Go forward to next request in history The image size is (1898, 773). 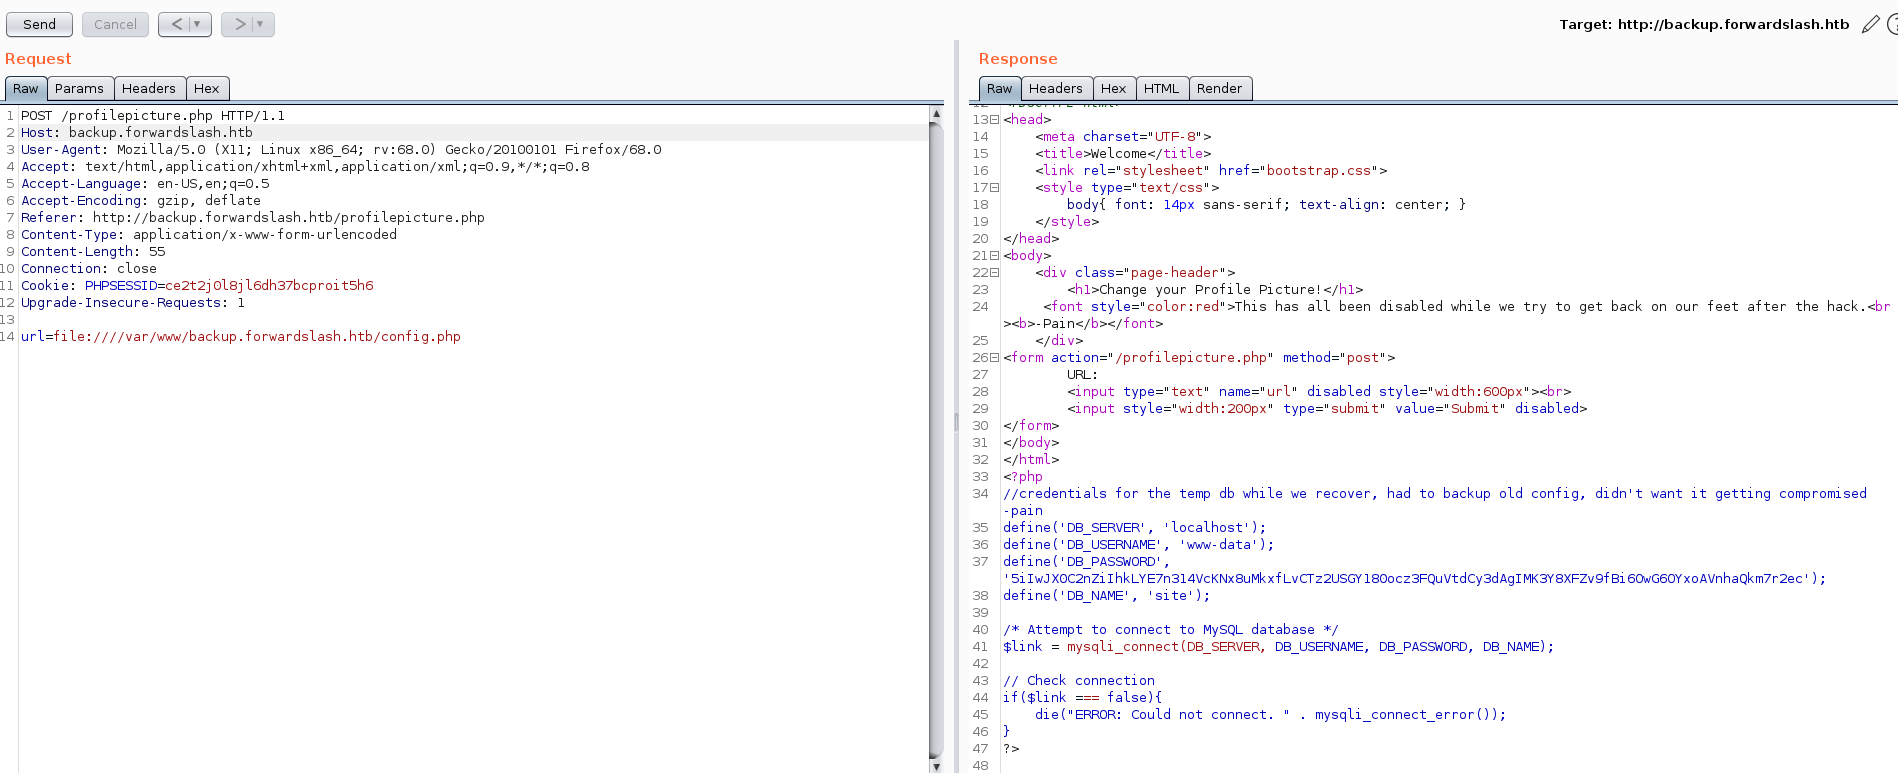239,24
